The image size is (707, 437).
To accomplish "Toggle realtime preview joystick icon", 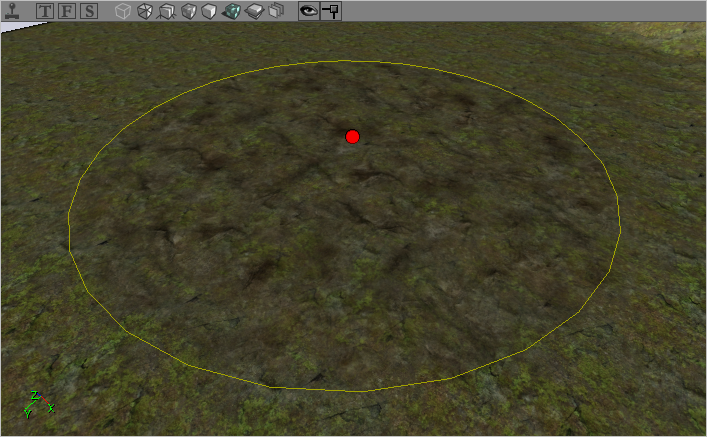I will point(12,12).
